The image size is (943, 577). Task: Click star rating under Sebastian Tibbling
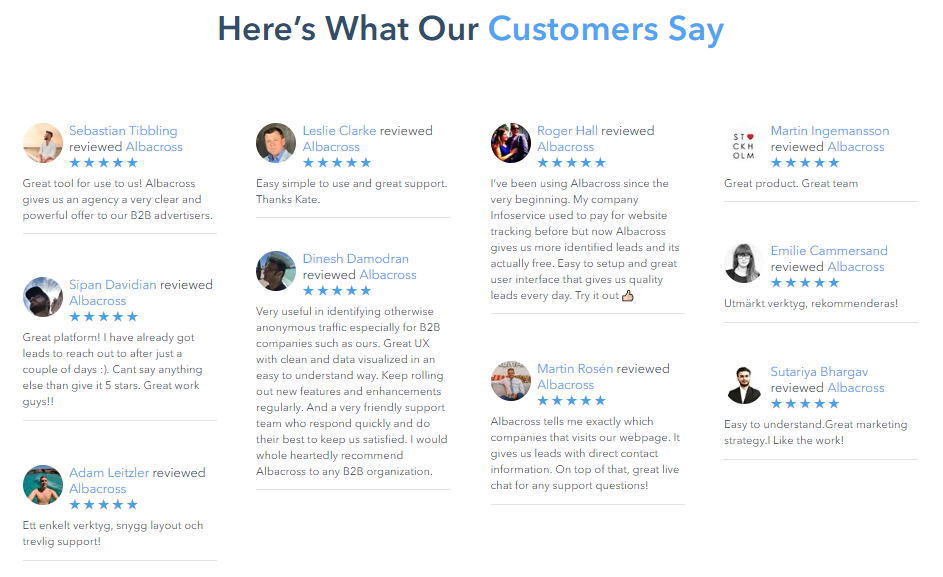click(103, 162)
